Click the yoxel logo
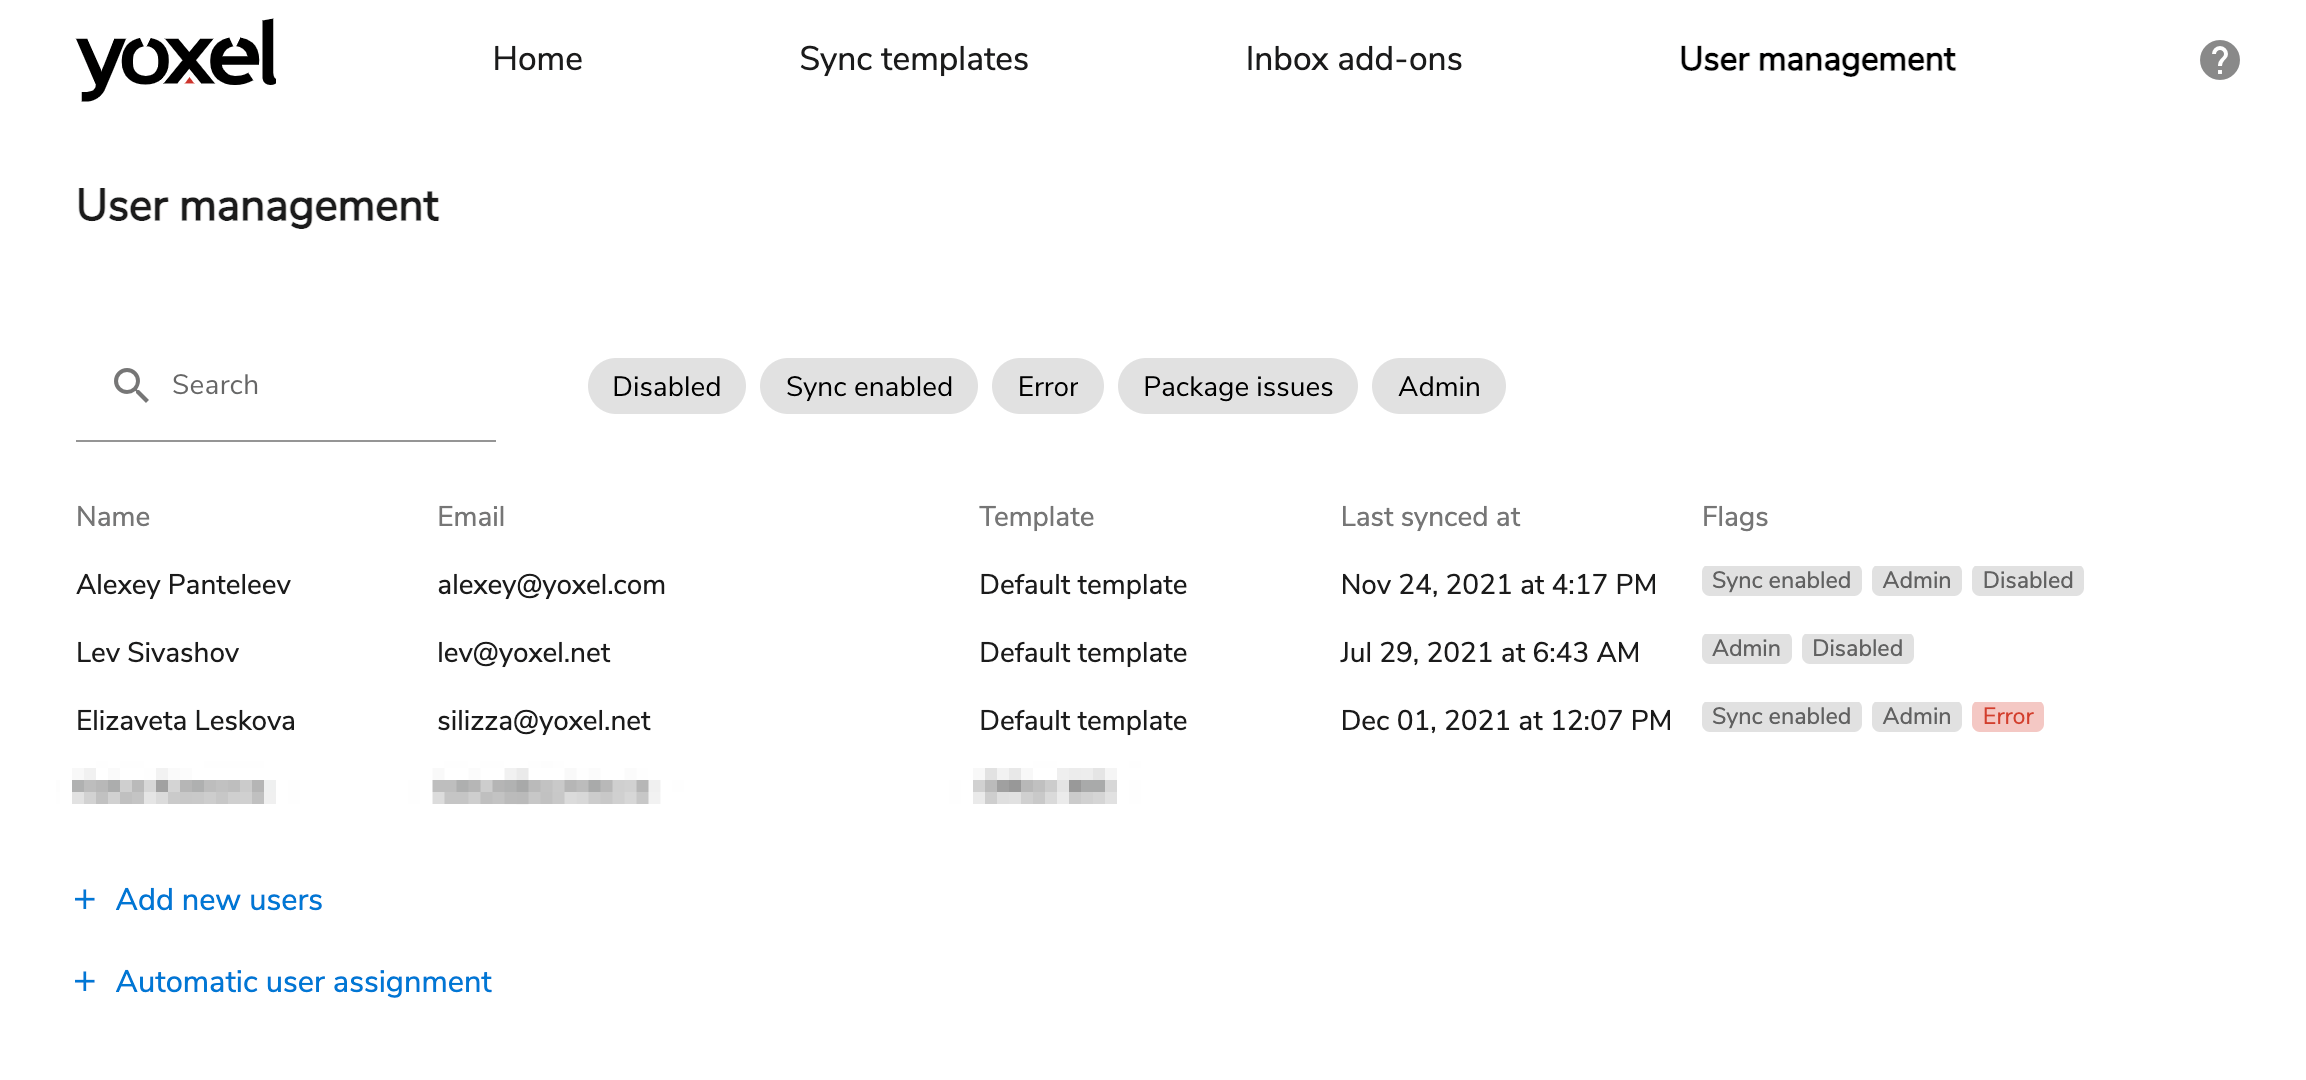Image resolution: width=2306 pixels, height=1080 pixels. point(176,58)
